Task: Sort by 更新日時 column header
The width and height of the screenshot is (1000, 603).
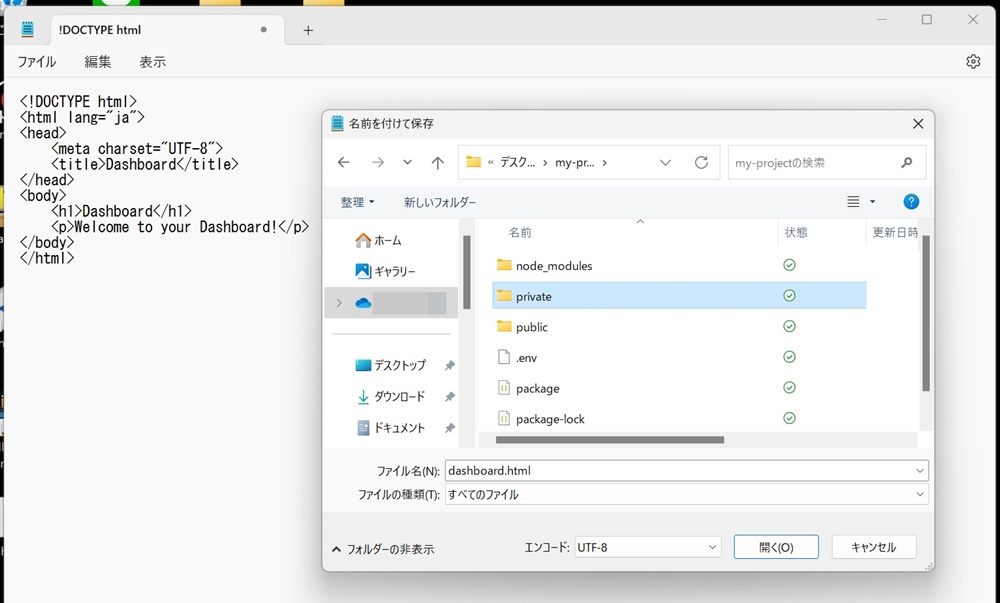Action: [894, 233]
